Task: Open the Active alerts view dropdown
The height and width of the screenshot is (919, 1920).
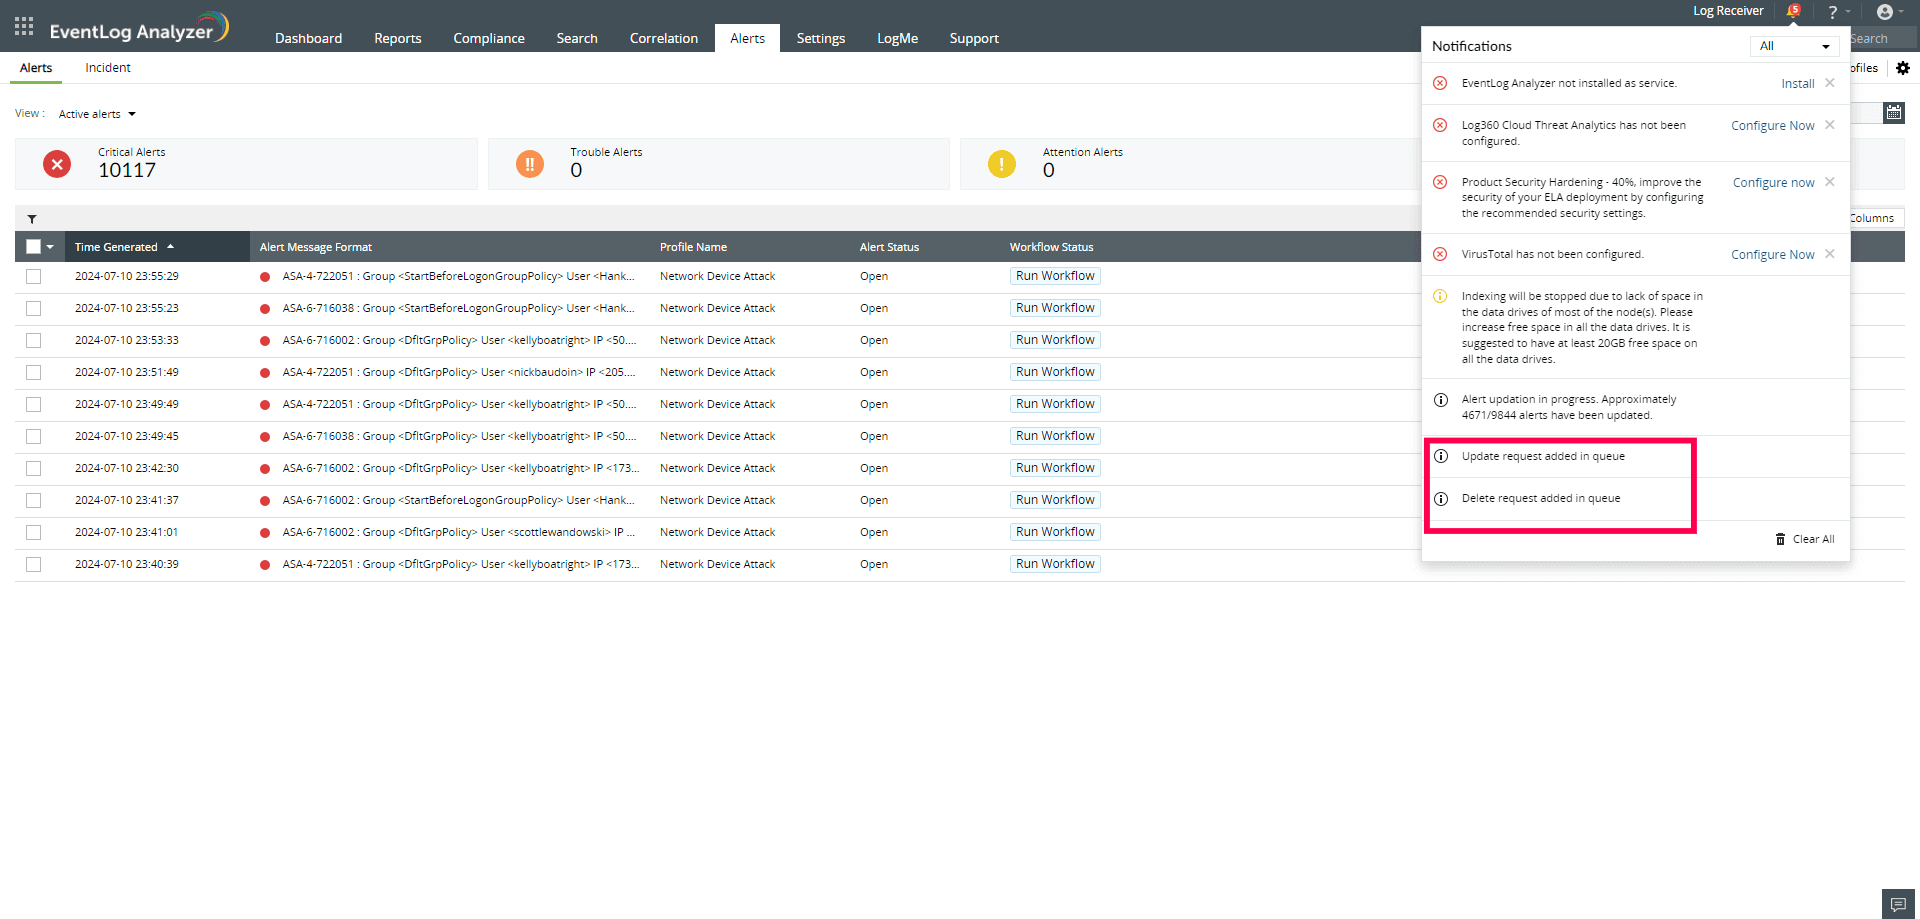Action: [x=96, y=113]
